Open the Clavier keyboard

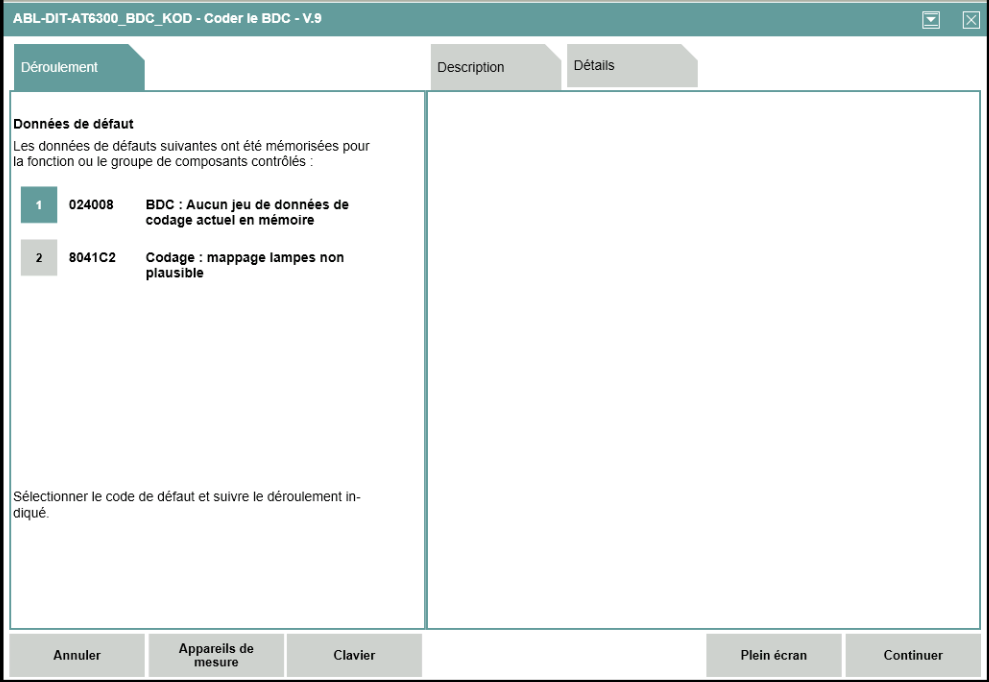coord(354,655)
